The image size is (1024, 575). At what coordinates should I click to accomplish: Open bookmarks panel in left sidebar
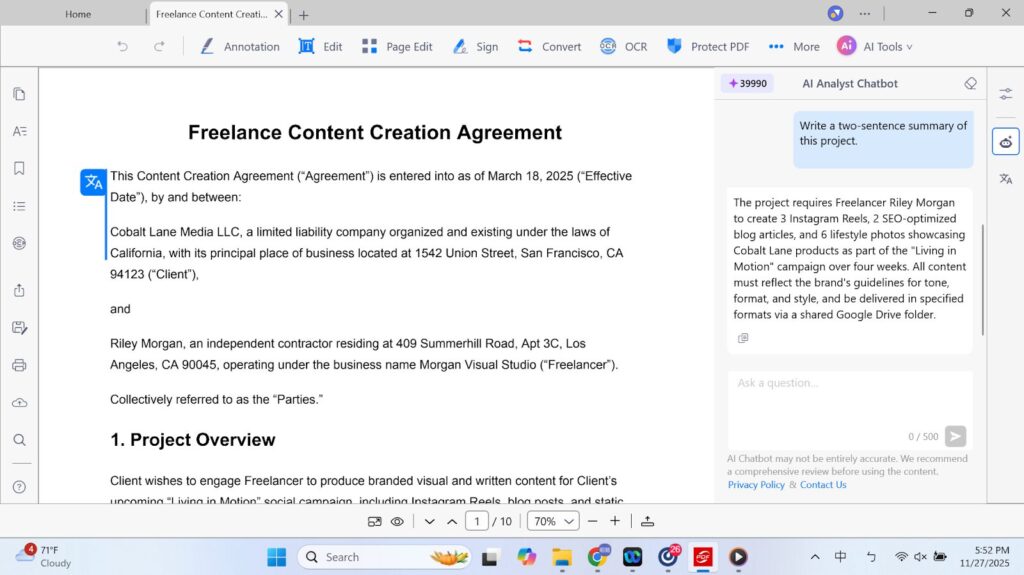(19, 168)
